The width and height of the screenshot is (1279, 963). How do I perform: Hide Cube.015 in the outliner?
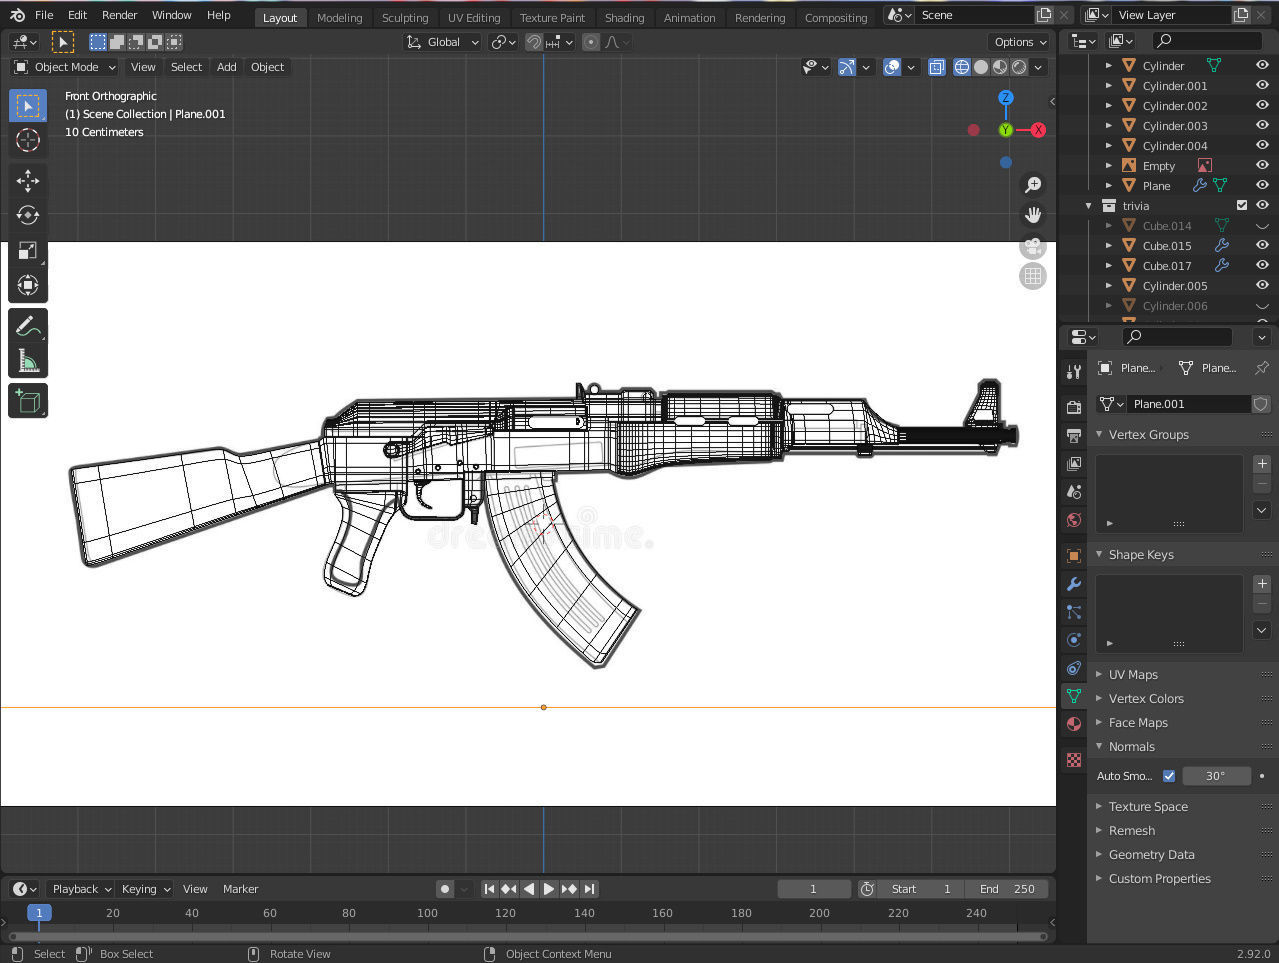click(x=1262, y=246)
